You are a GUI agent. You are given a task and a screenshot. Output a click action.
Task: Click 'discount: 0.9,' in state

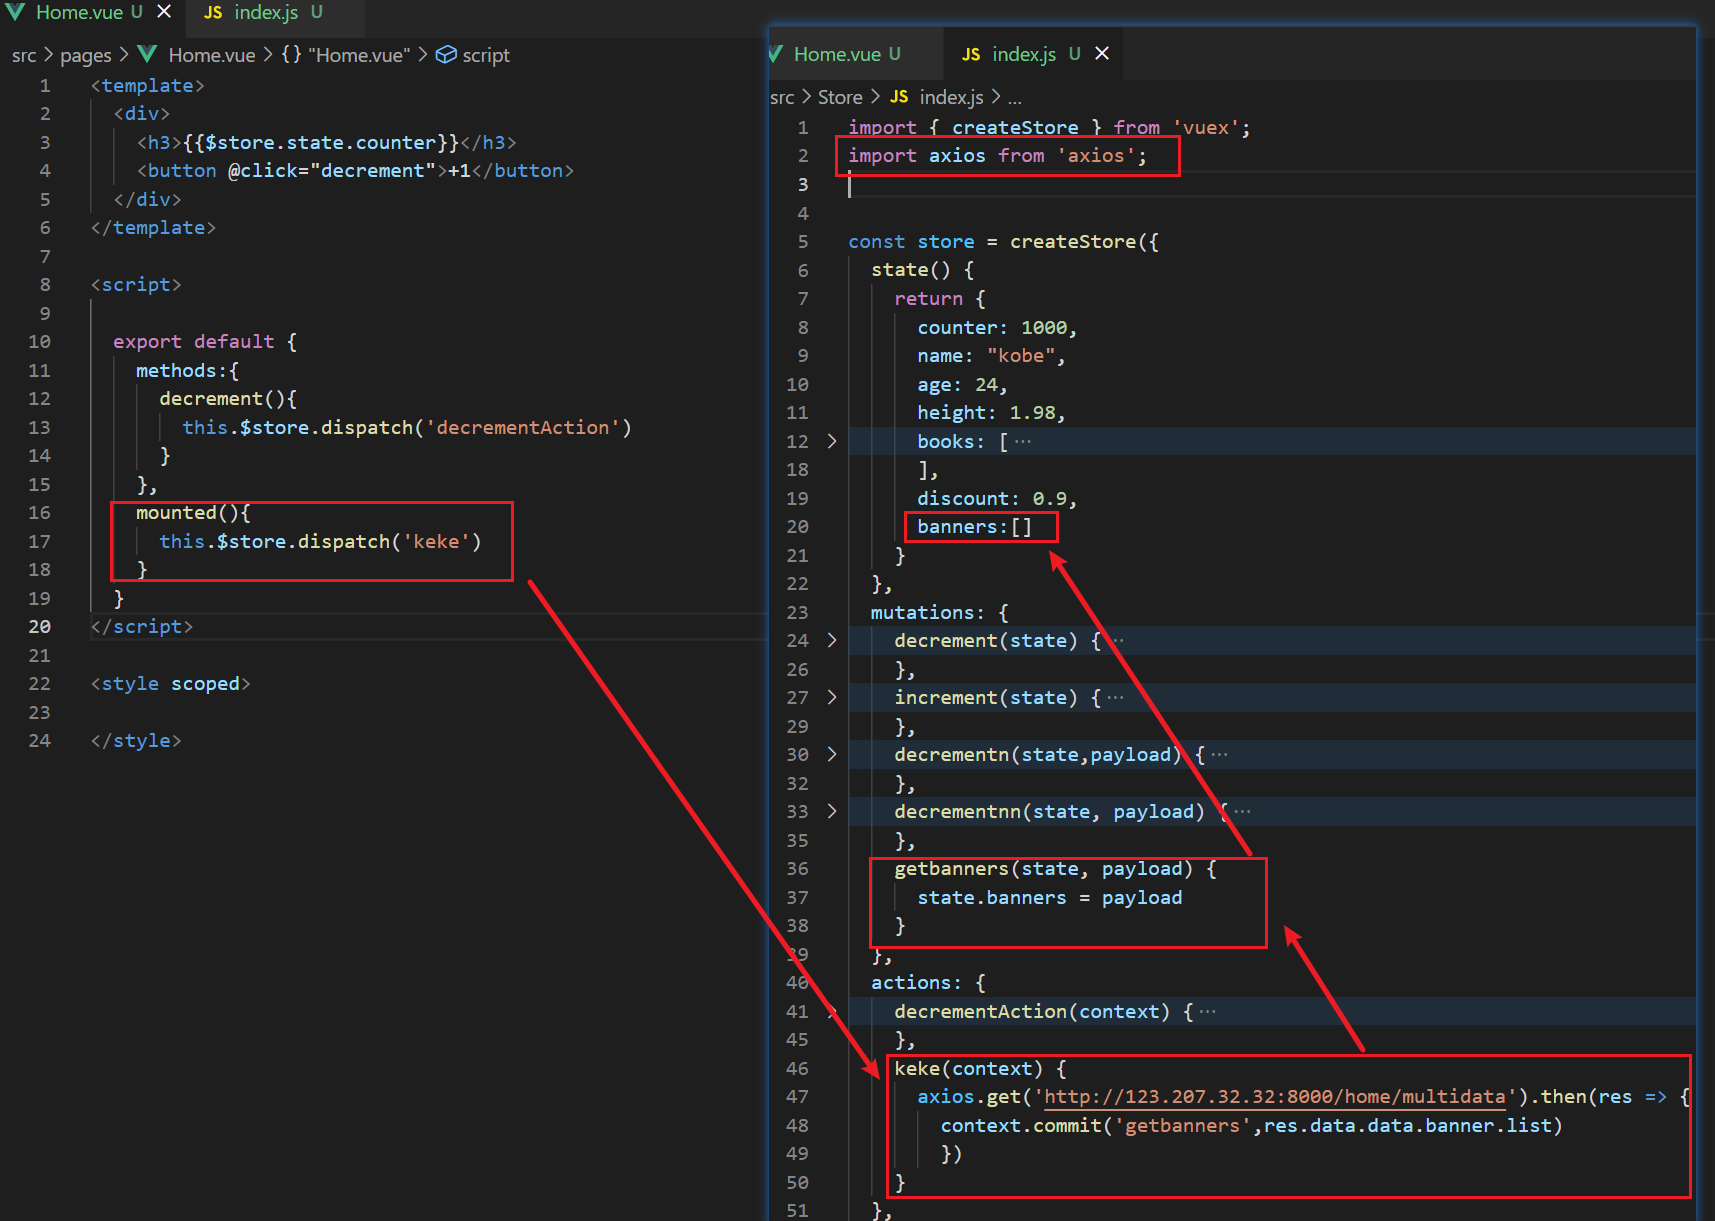[x=997, y=498]
